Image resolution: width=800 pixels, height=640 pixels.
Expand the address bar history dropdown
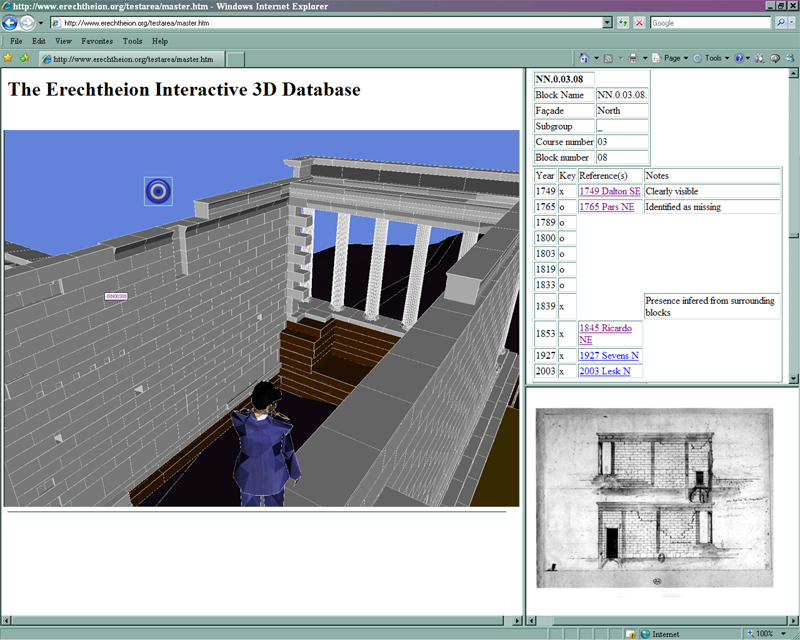pos(607,23)
